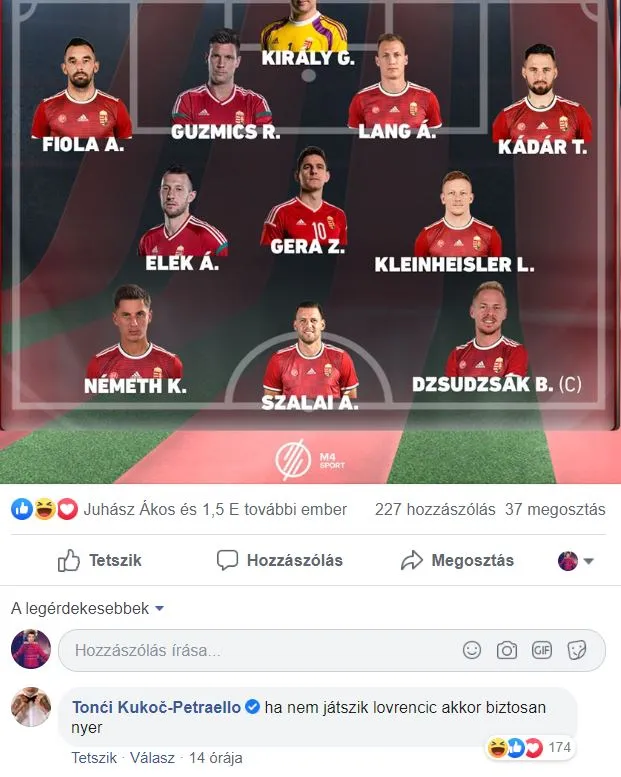Click the verified badge next to Tonći Kukoč-Petraello

[252, 707]
